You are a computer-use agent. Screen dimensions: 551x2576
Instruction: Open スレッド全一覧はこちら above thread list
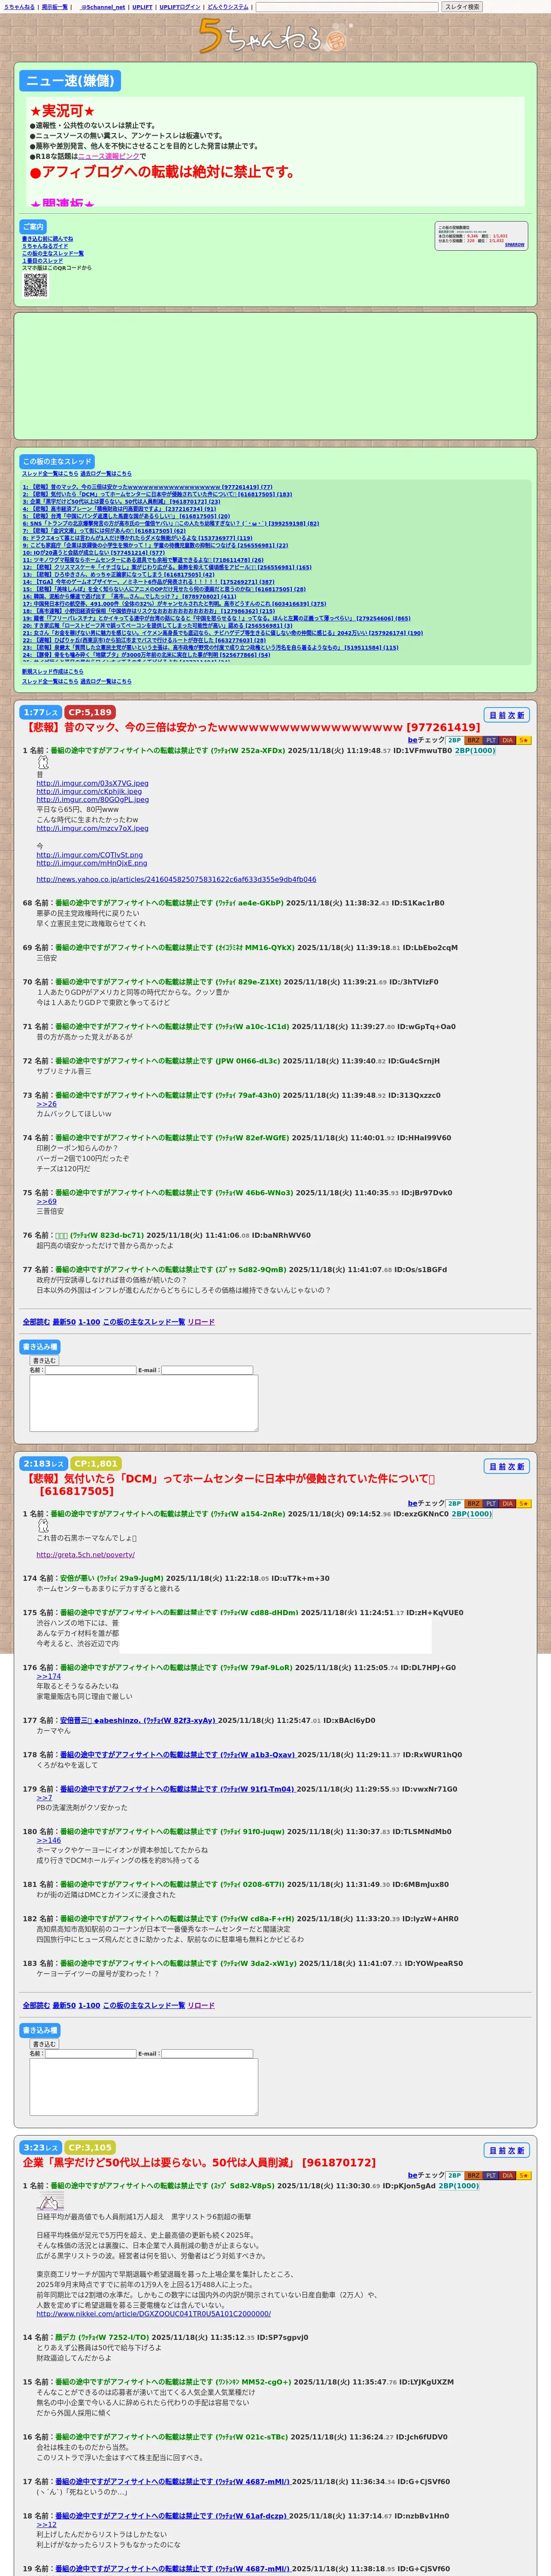[50, 474]
